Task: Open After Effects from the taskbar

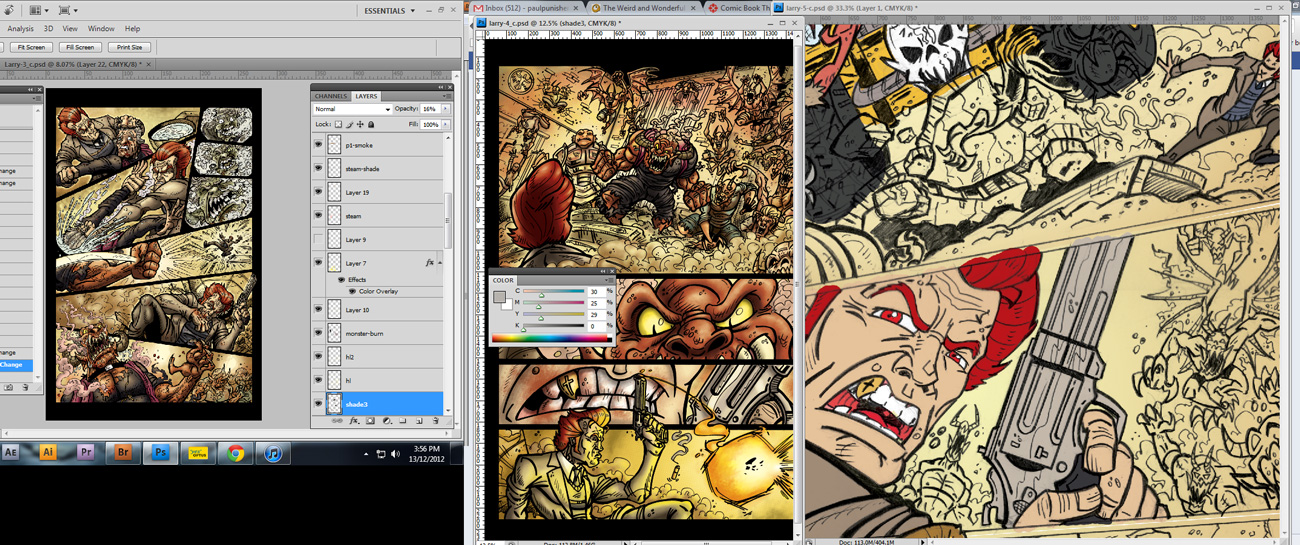Action: point(10,453)
